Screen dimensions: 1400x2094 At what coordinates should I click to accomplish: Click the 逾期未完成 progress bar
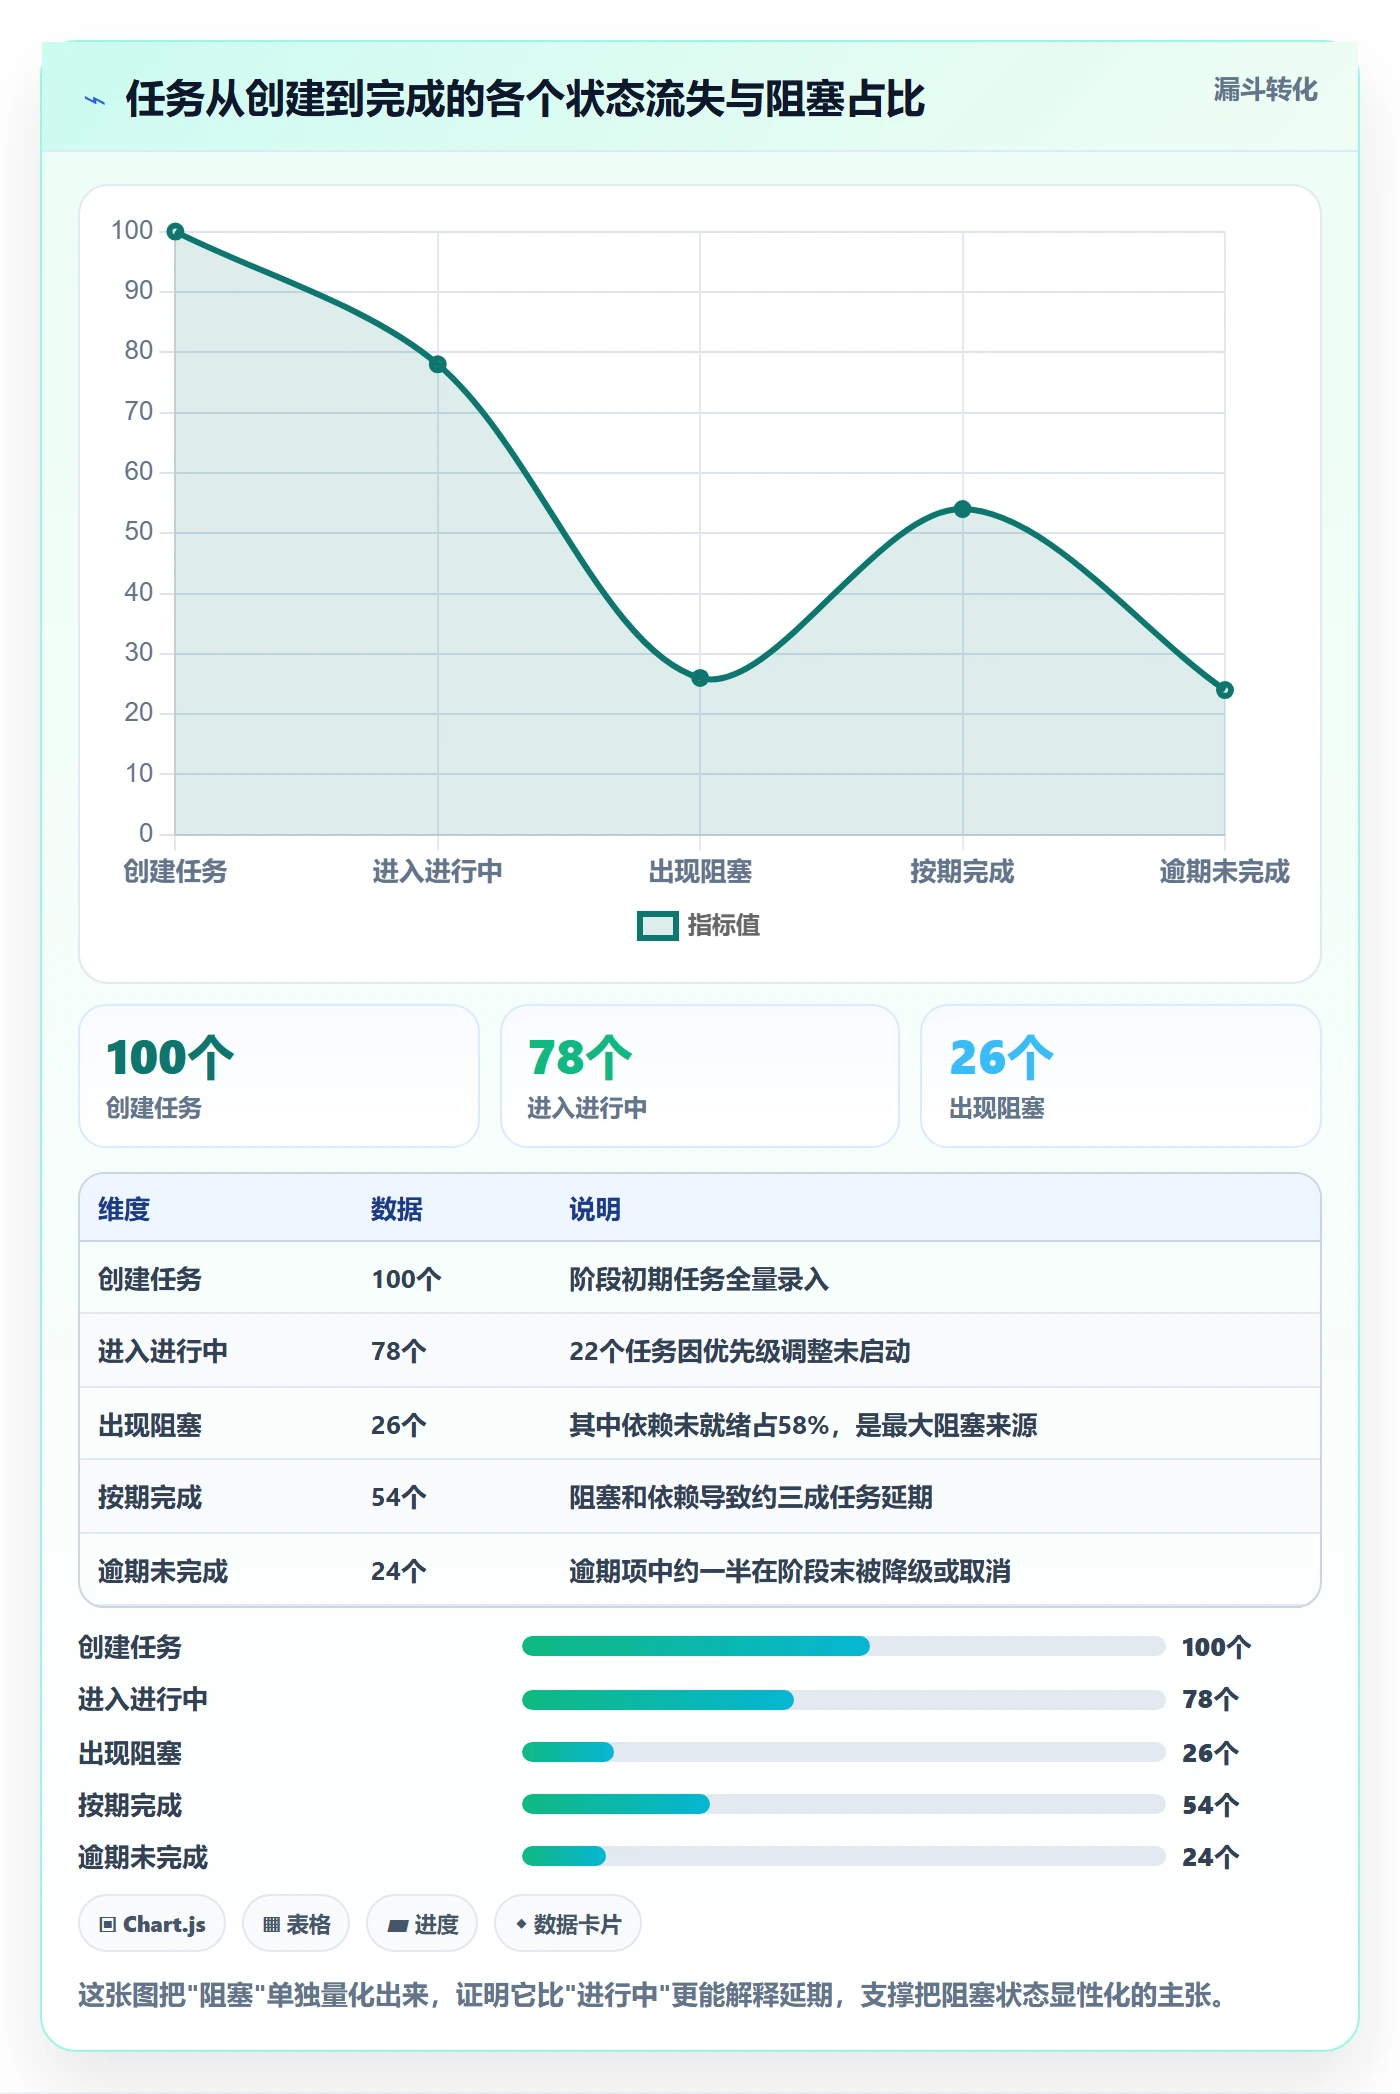click(843, 1856)
